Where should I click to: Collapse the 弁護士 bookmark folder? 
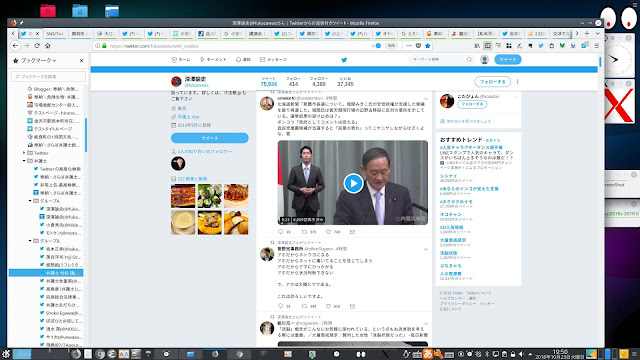(x=24, y=161)
